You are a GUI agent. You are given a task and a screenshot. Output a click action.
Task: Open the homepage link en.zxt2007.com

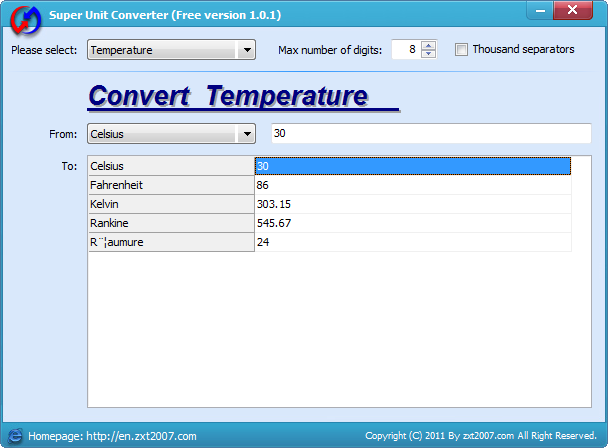tap(141, 436)
